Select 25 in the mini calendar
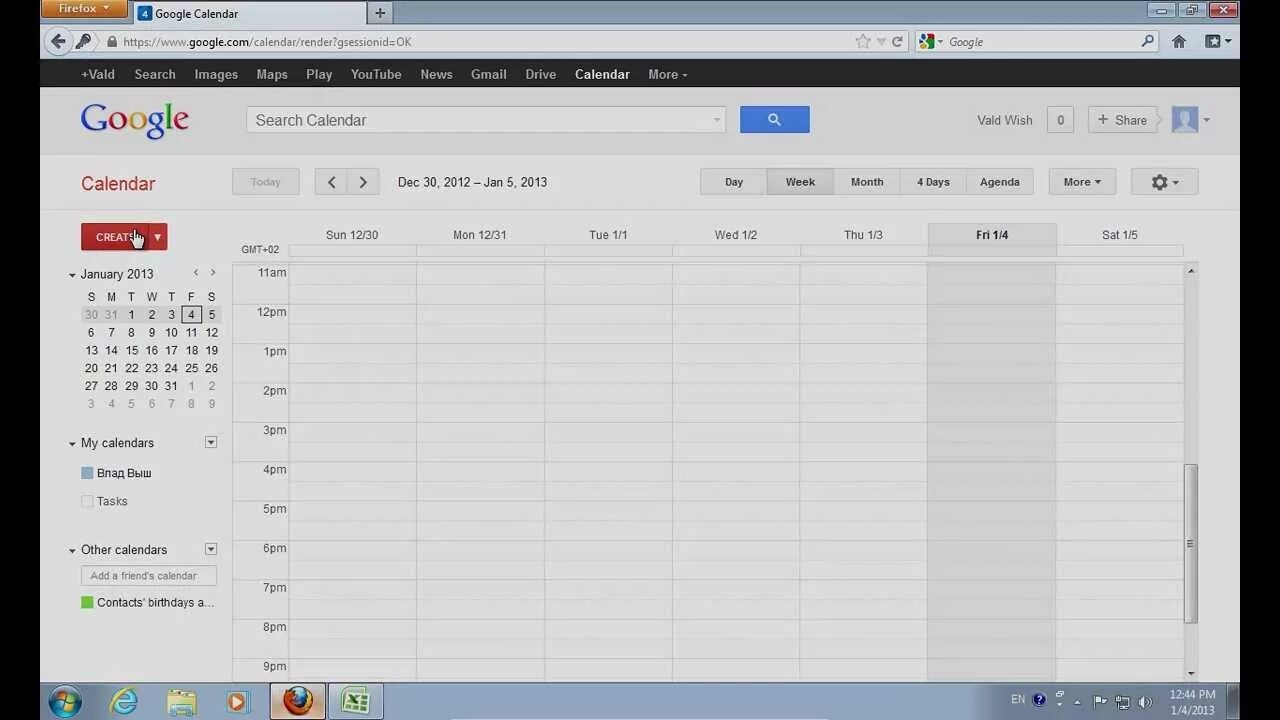Screen dimensions: 1280x720 tap(191, 368)
